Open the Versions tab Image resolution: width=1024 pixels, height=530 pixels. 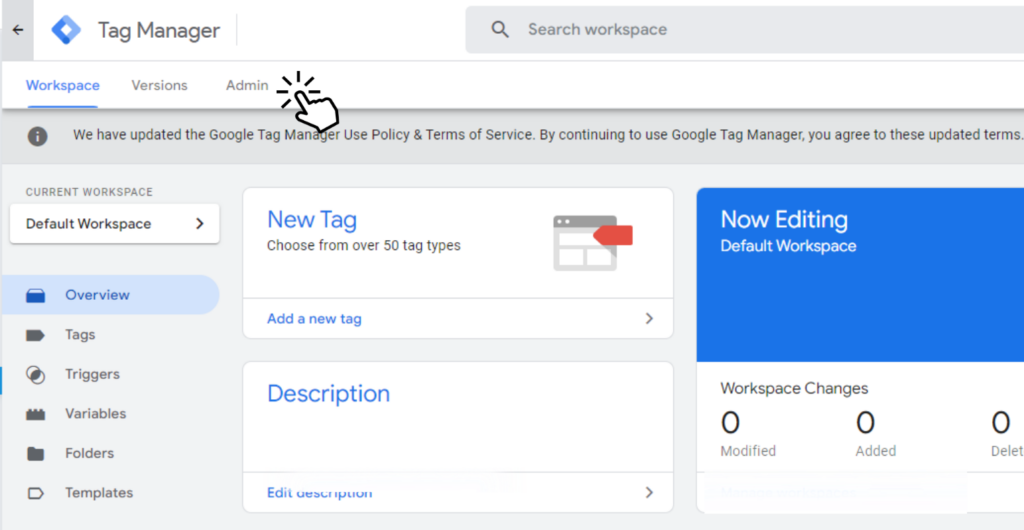[x=159, y=86]
